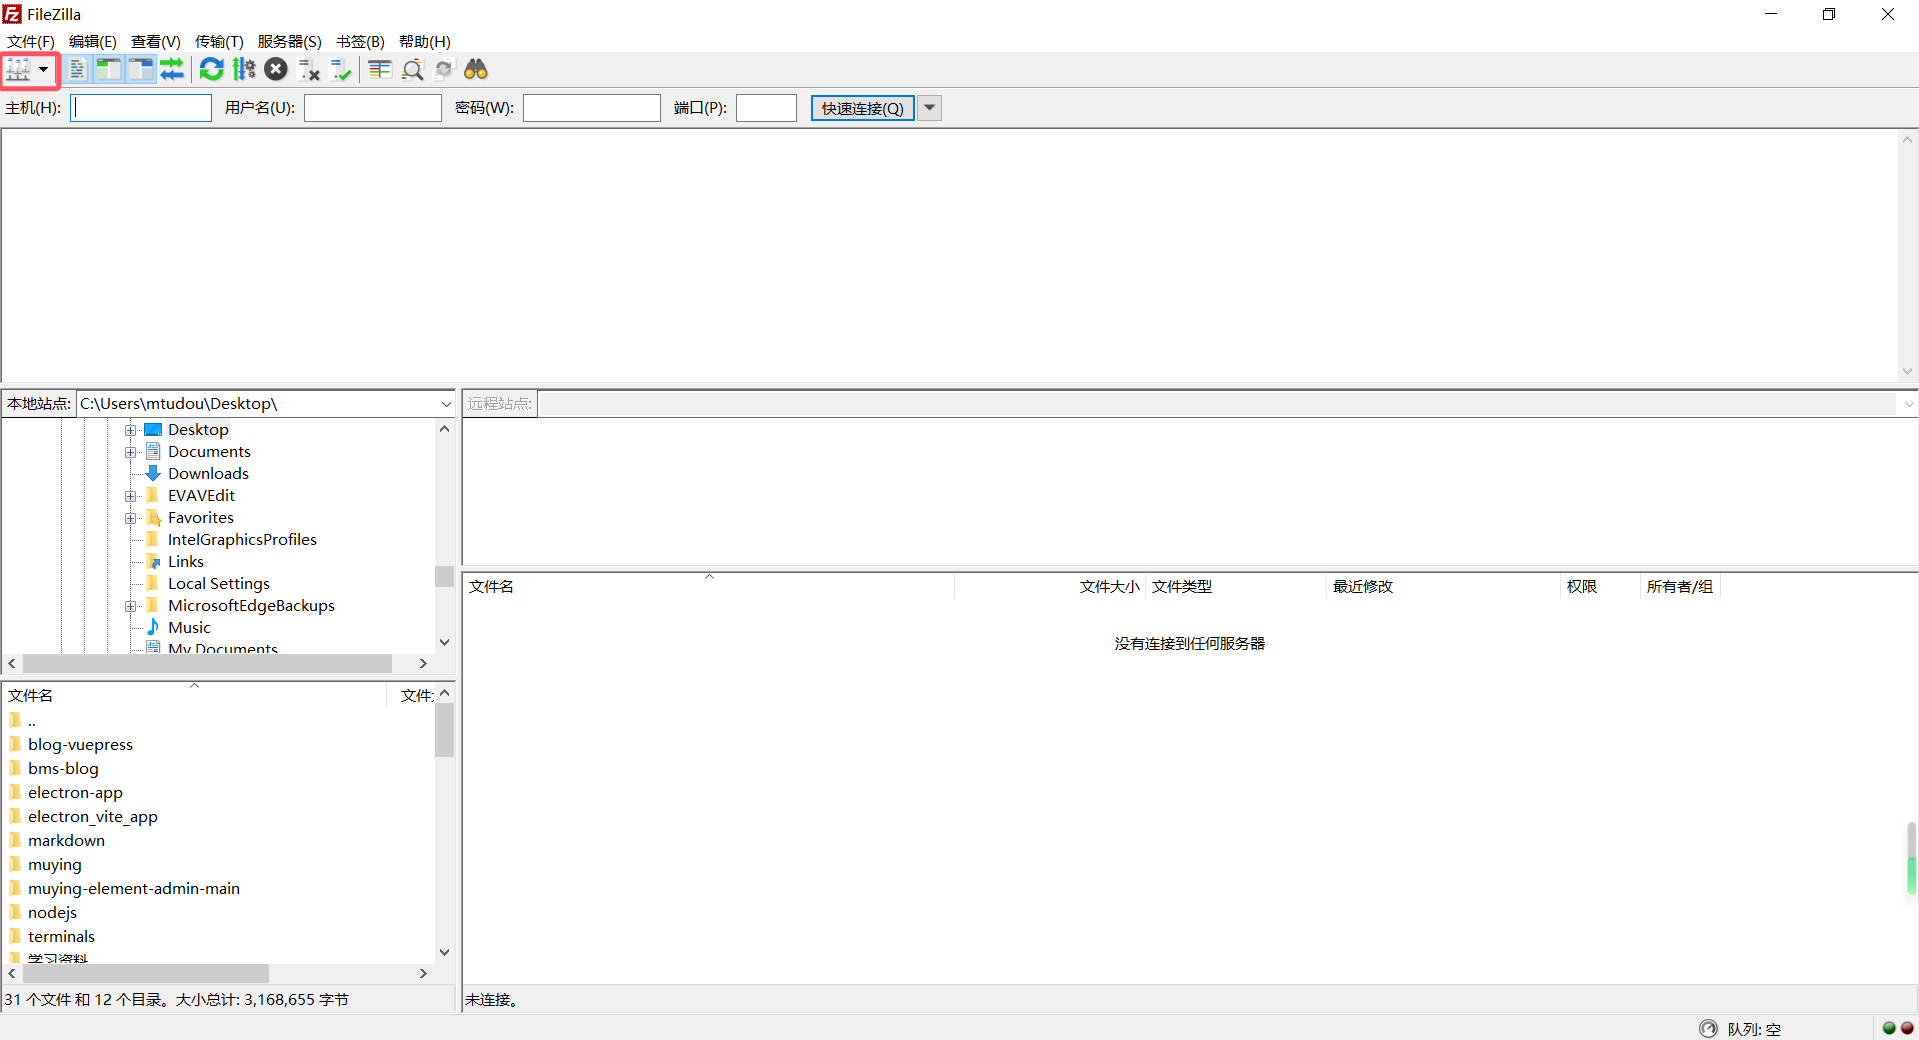Sort remote list by 所有者/组 column

[x=1679, y=587]
